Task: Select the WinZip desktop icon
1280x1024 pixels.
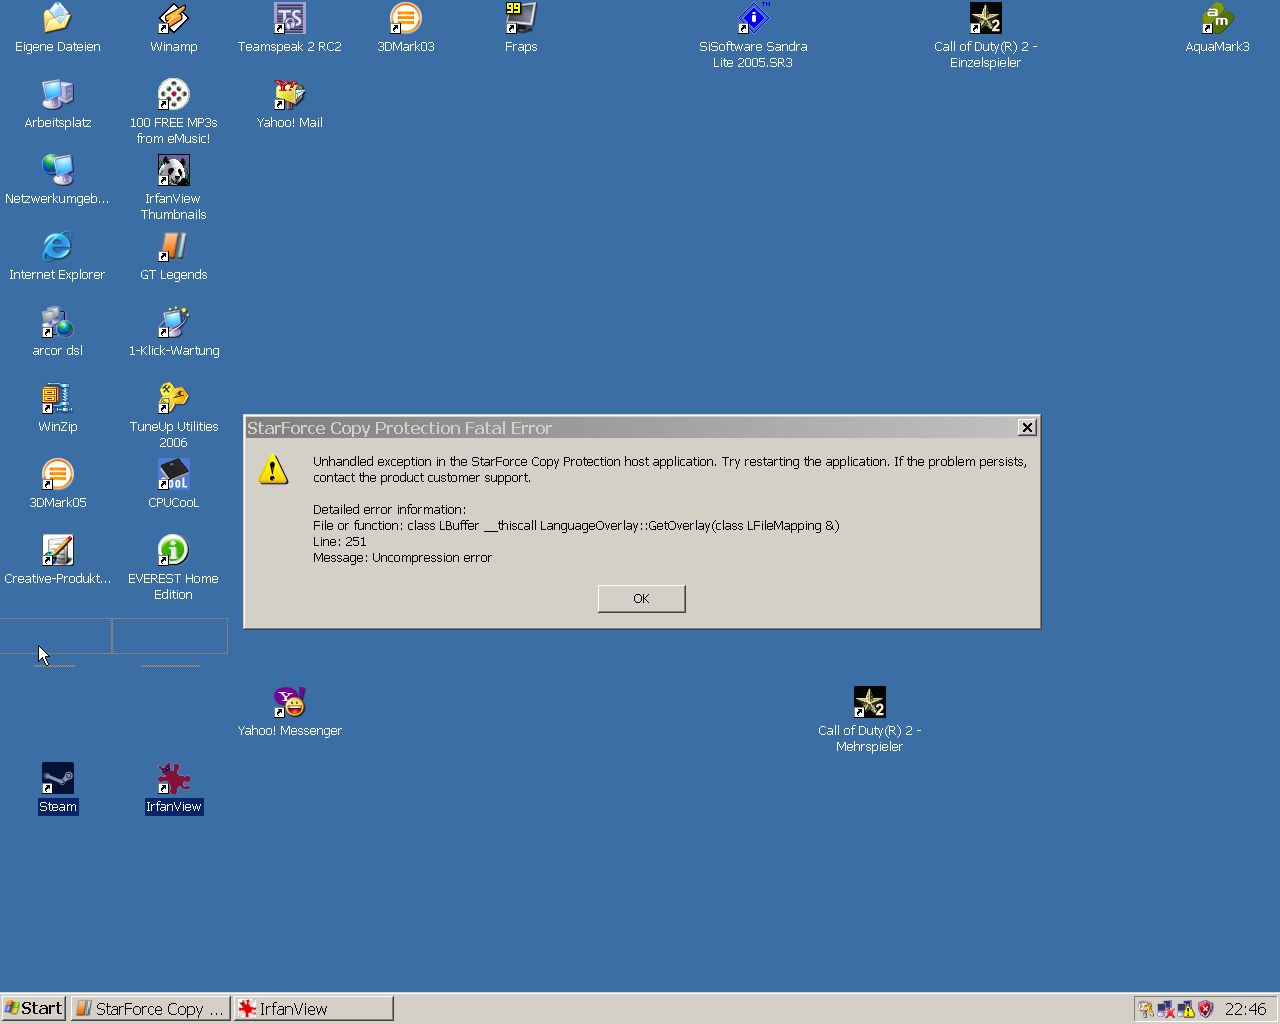Action: (57, 408)
